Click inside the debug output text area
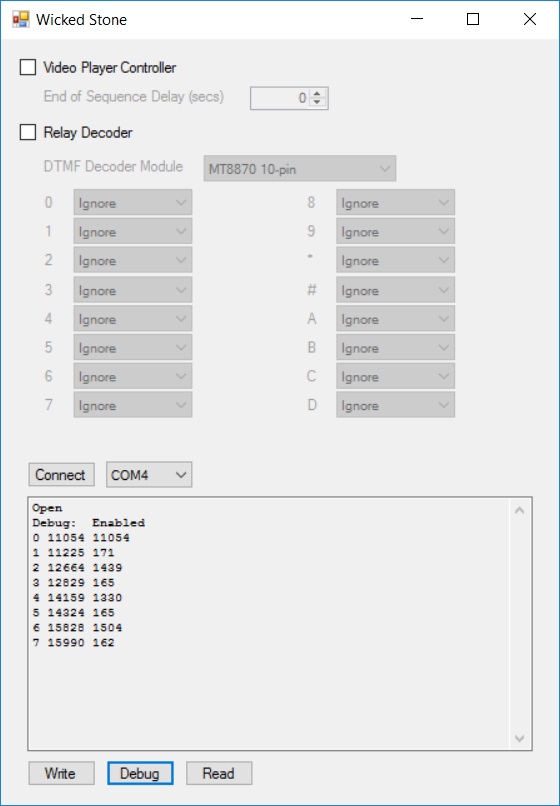This screenshot has width=560, height=806. [270, 624]
